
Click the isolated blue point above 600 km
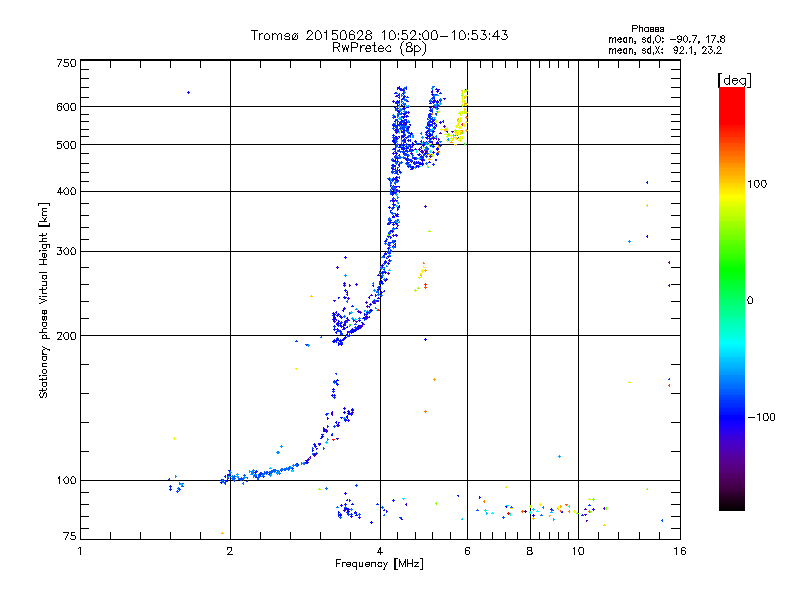(x=188, y=92)
